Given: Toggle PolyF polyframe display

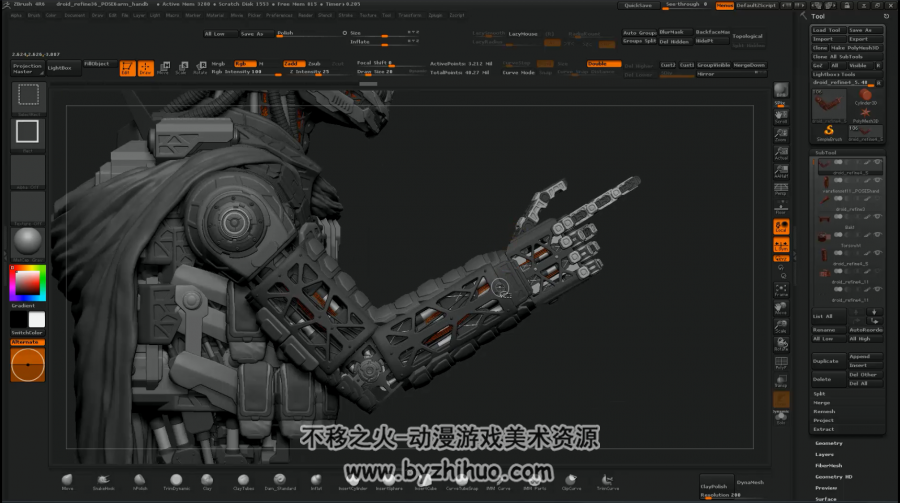Looking at the screenshot, I should point(781,362).
